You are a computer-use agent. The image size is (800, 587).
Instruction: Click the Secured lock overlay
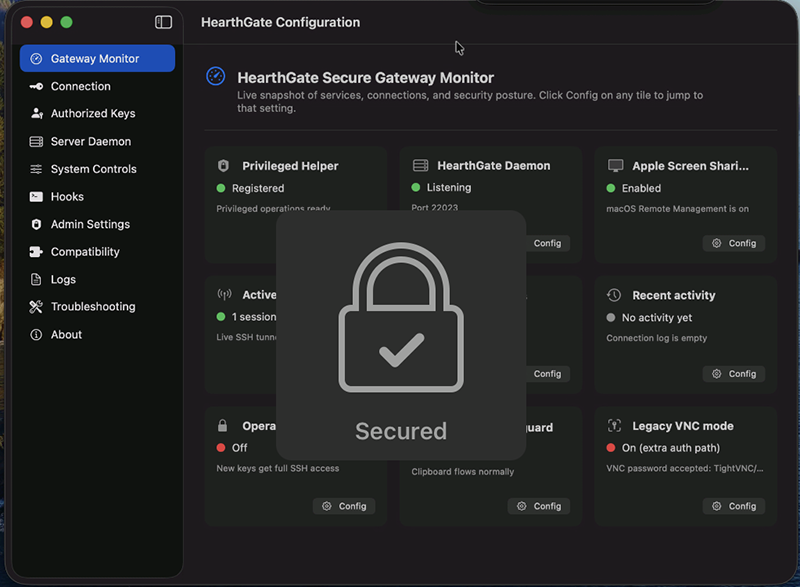click(401, 335)
